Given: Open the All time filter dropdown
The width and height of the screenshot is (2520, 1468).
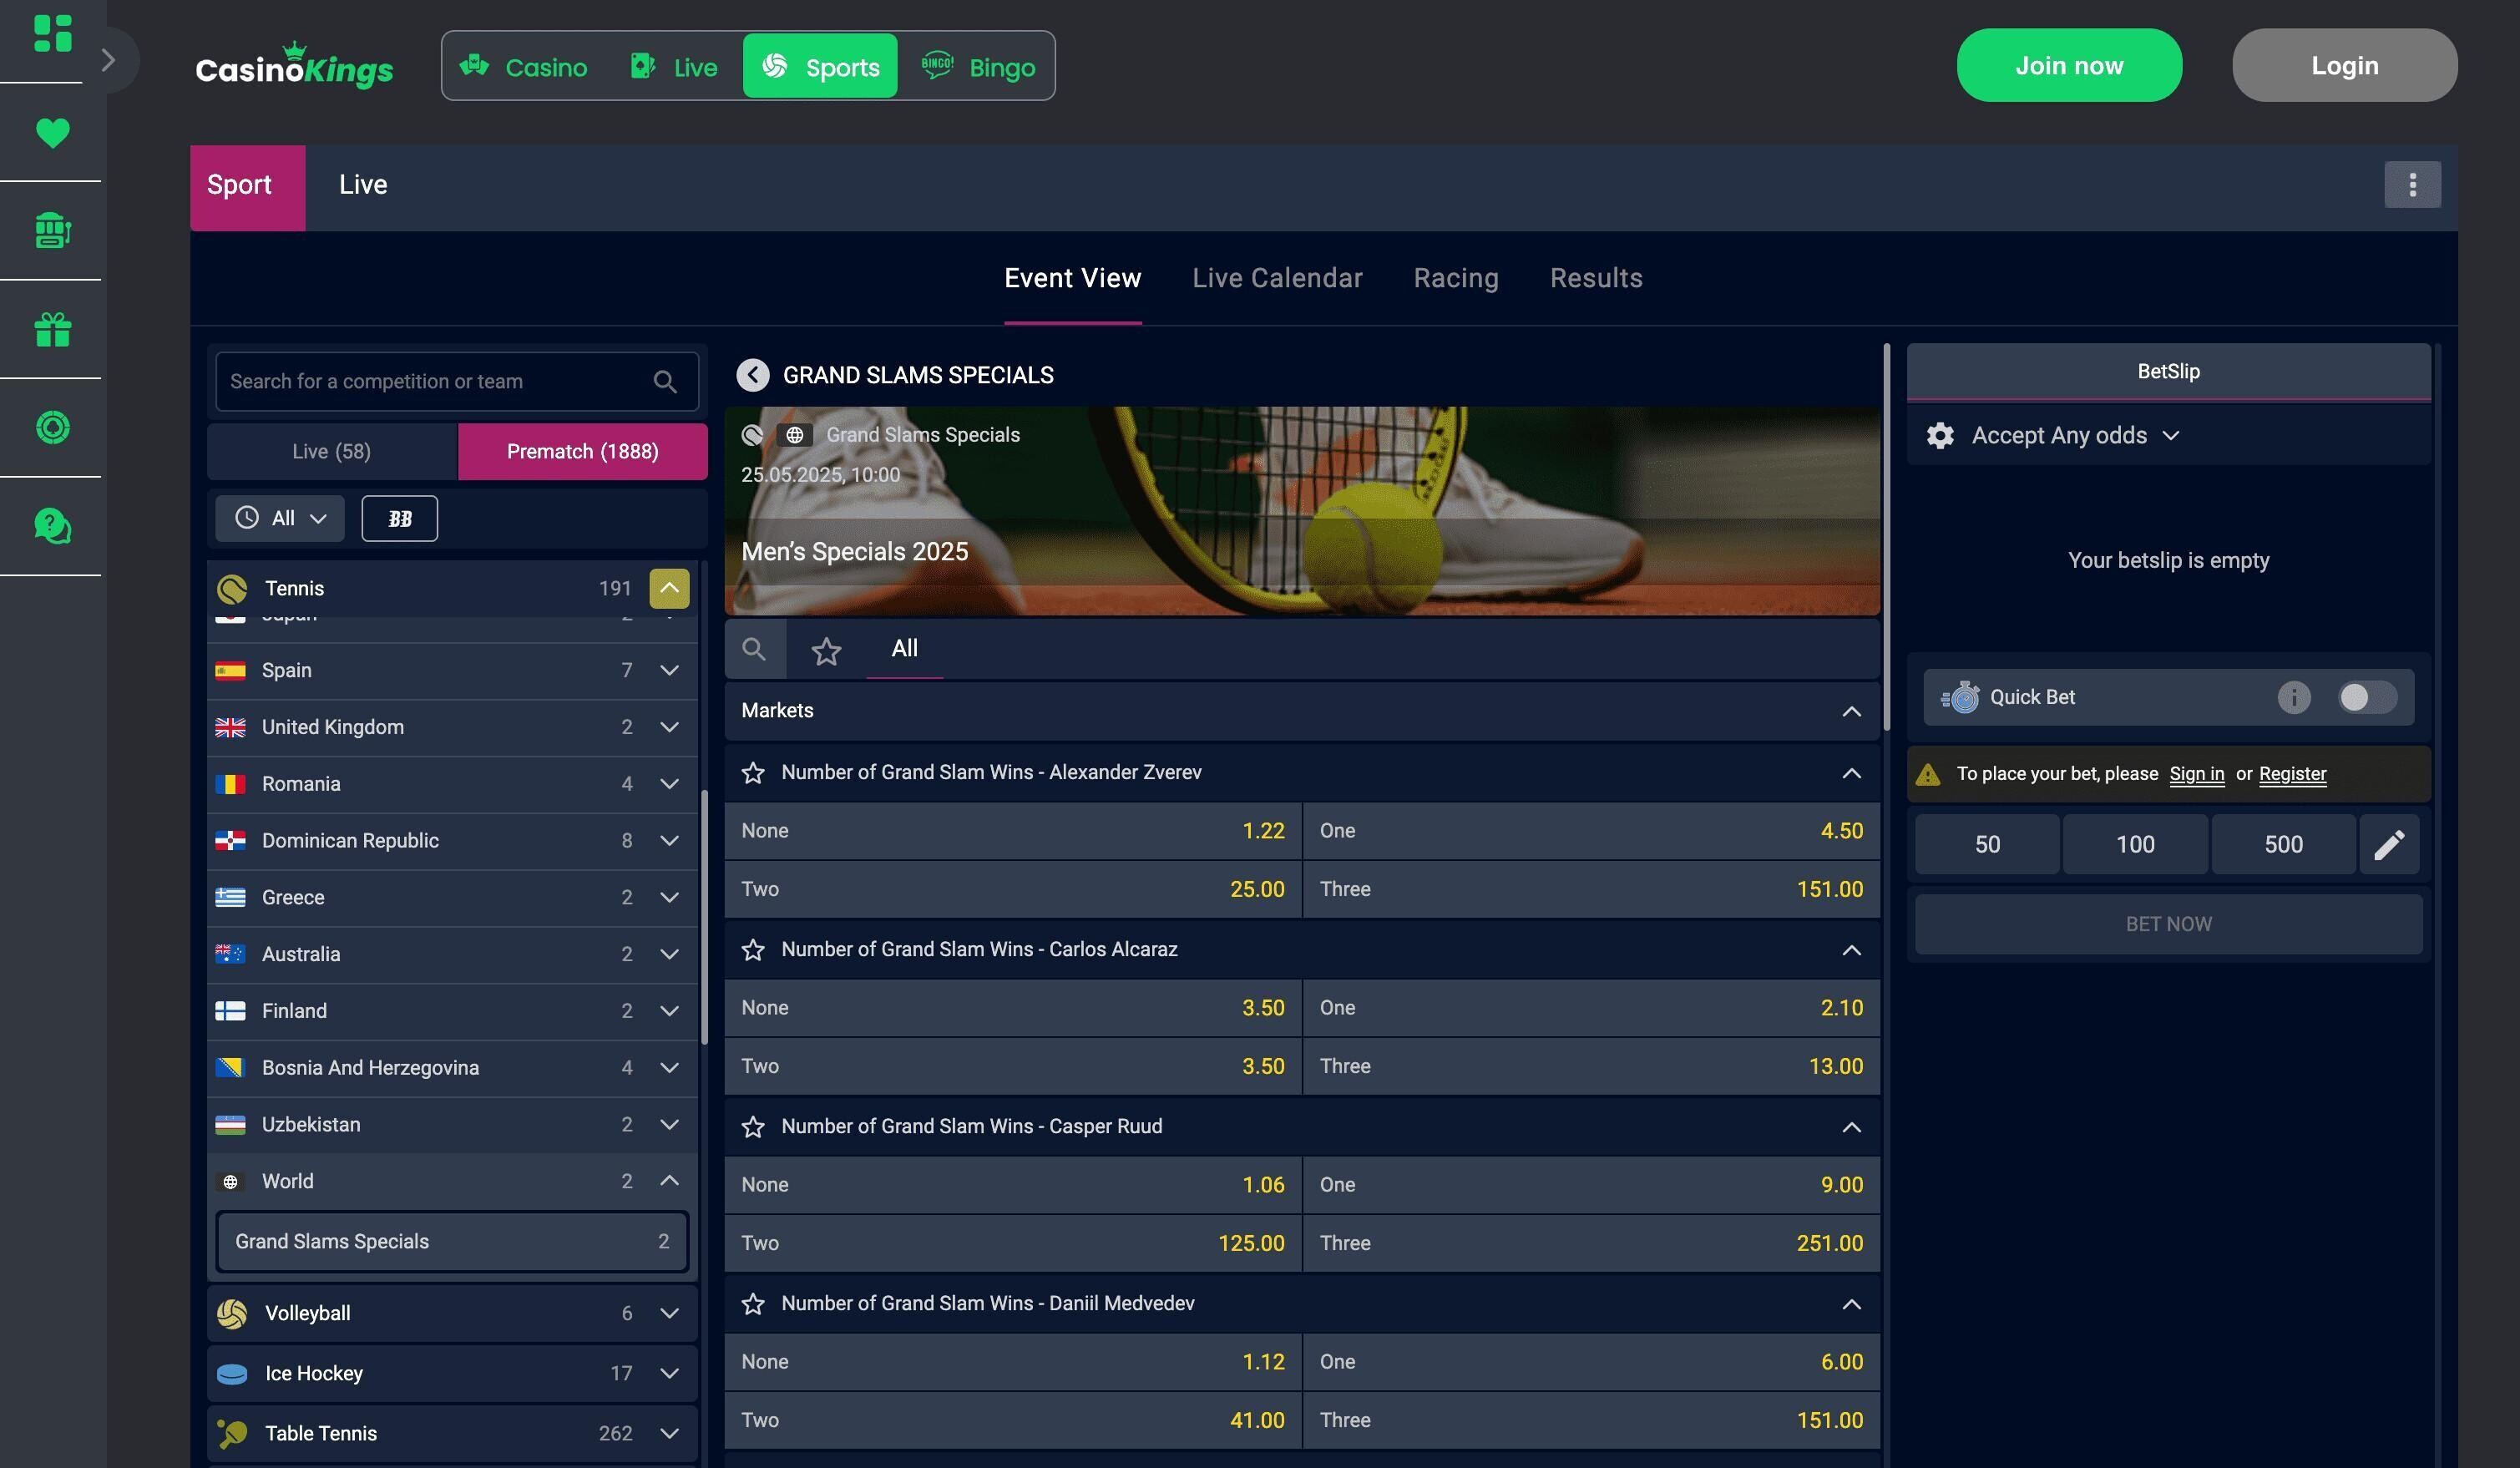Looking at the screenshot, I should pyautogui.click(x=280, y=518).
